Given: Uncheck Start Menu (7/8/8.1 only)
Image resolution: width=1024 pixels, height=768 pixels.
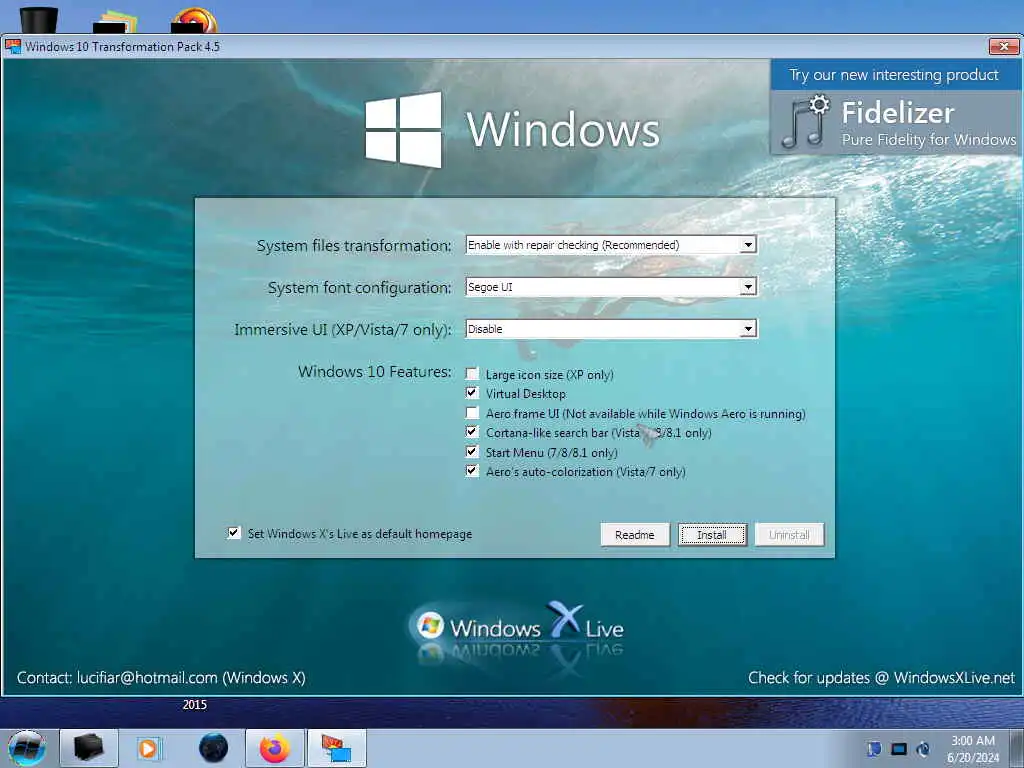Looking at the screenshot, I should 472,451.
